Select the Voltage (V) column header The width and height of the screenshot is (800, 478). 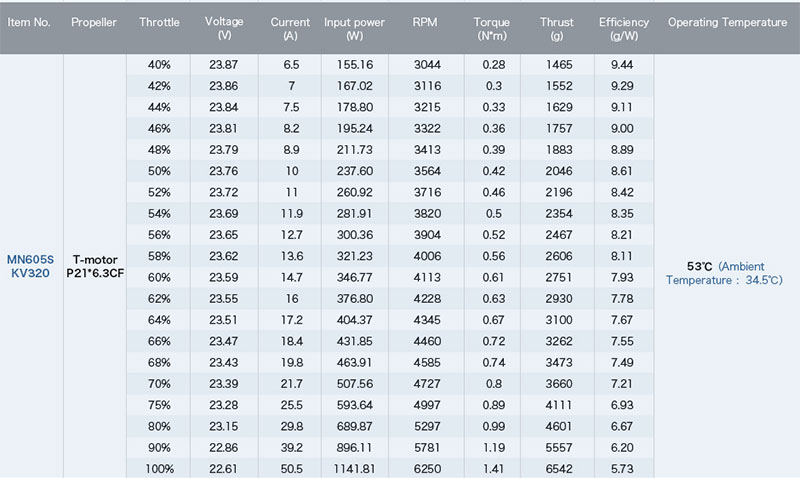pyautogui.click(x=224, y=28)
